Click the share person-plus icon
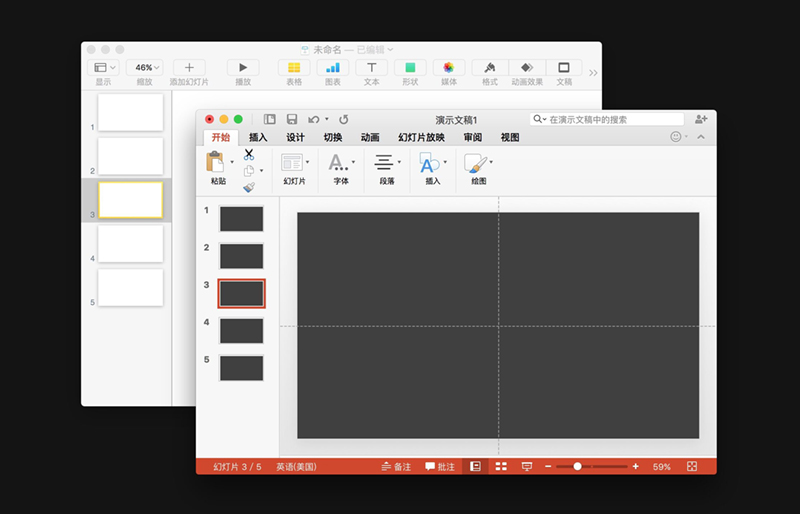 click(701, 119)
